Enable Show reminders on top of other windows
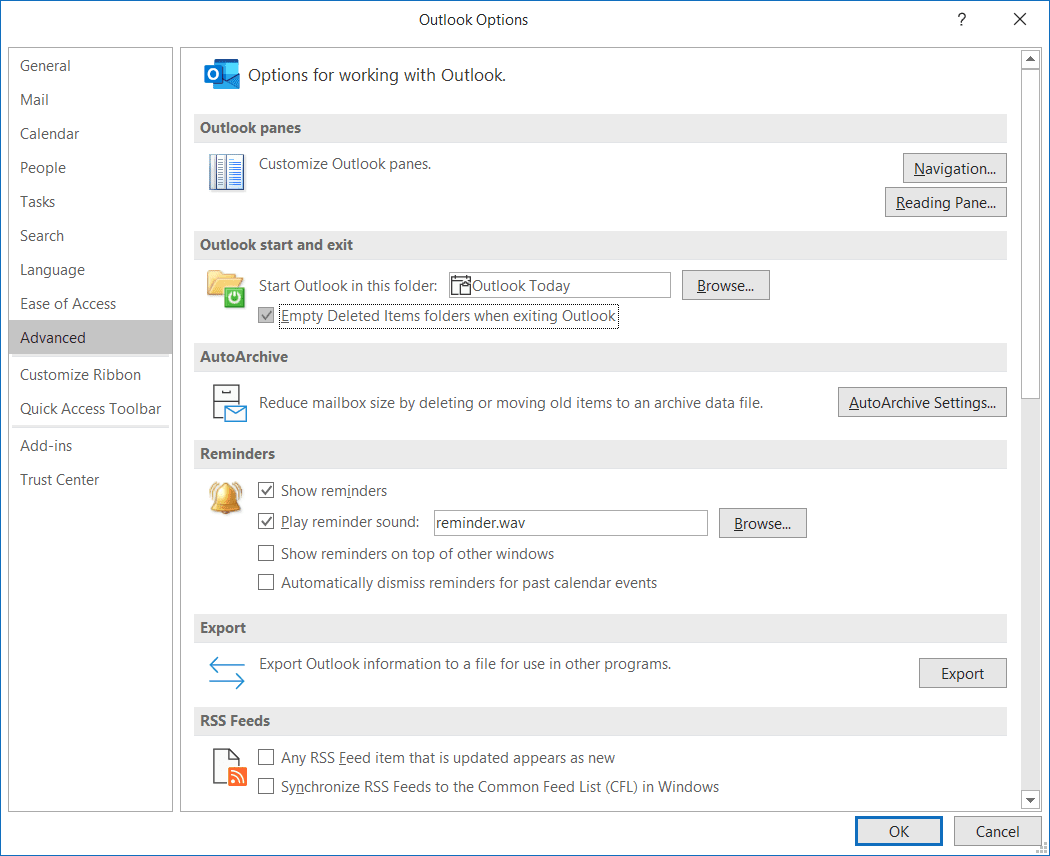The width and height of the screenshot is (1050, 856). point(266,553)
